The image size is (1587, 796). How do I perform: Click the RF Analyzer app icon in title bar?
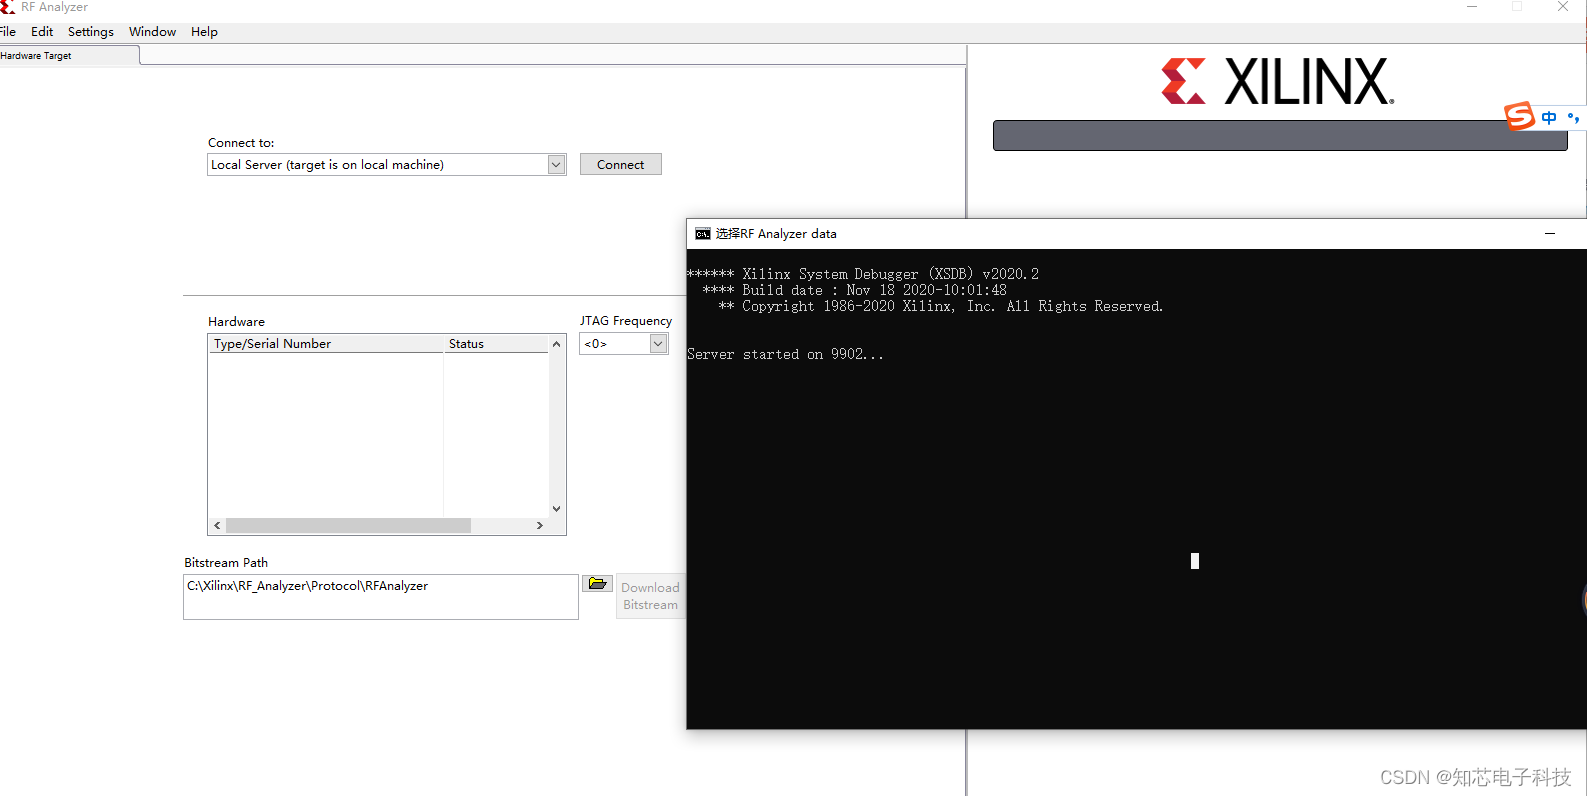click(x=7, y=7)
